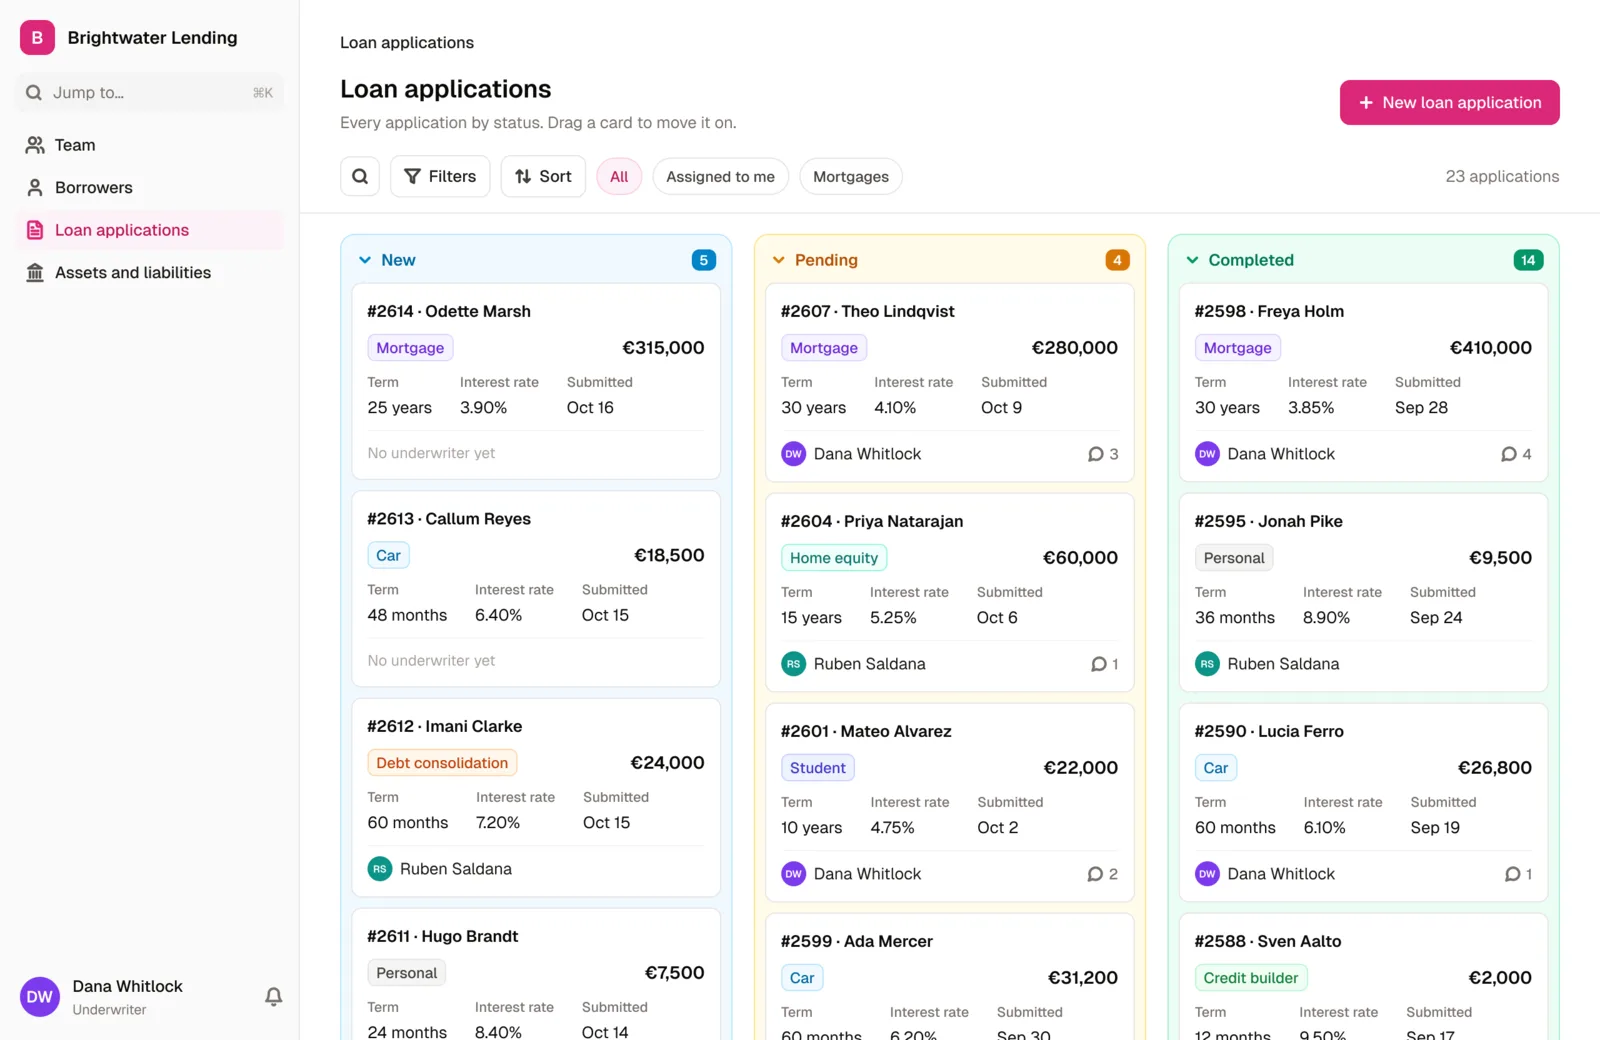Viewport: 1600px width, 1040px height.
Task: Click the Pending column count badge 4
Action: point(1117,260)
